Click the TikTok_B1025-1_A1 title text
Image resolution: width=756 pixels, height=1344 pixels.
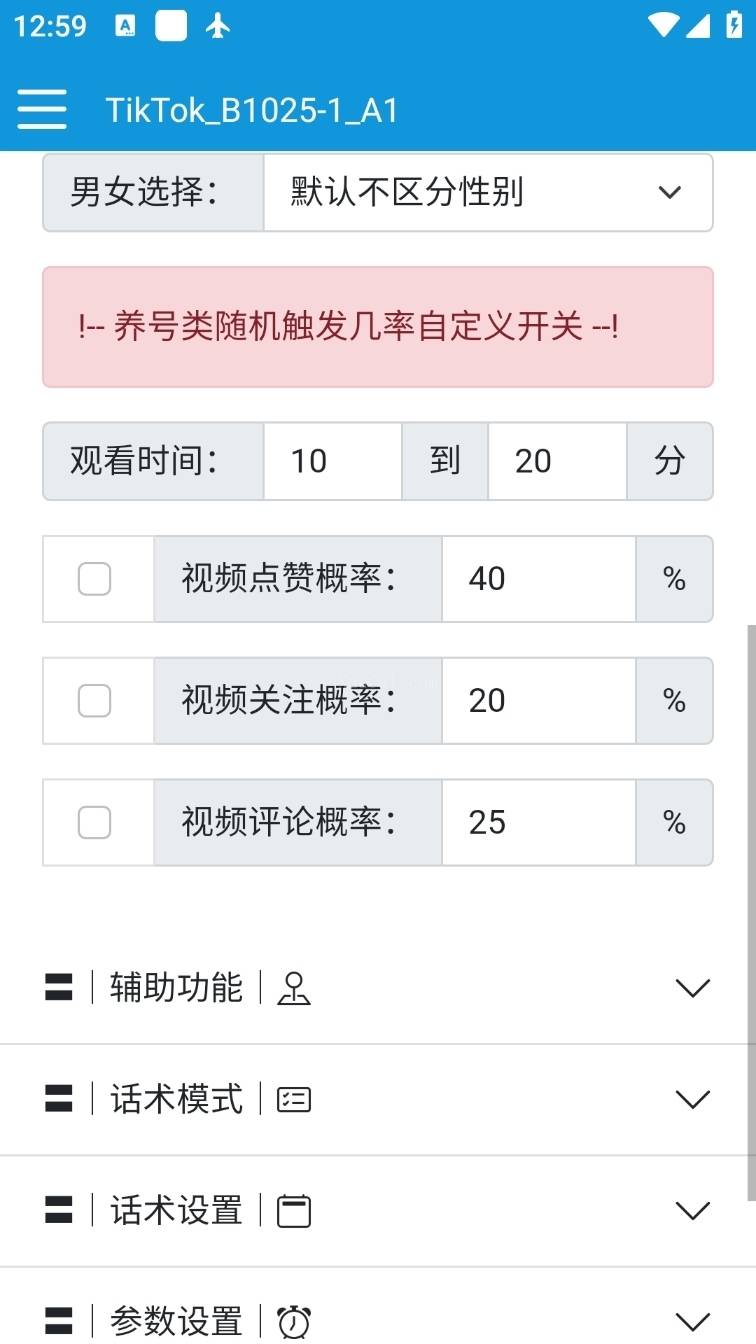tap(252, 110)
